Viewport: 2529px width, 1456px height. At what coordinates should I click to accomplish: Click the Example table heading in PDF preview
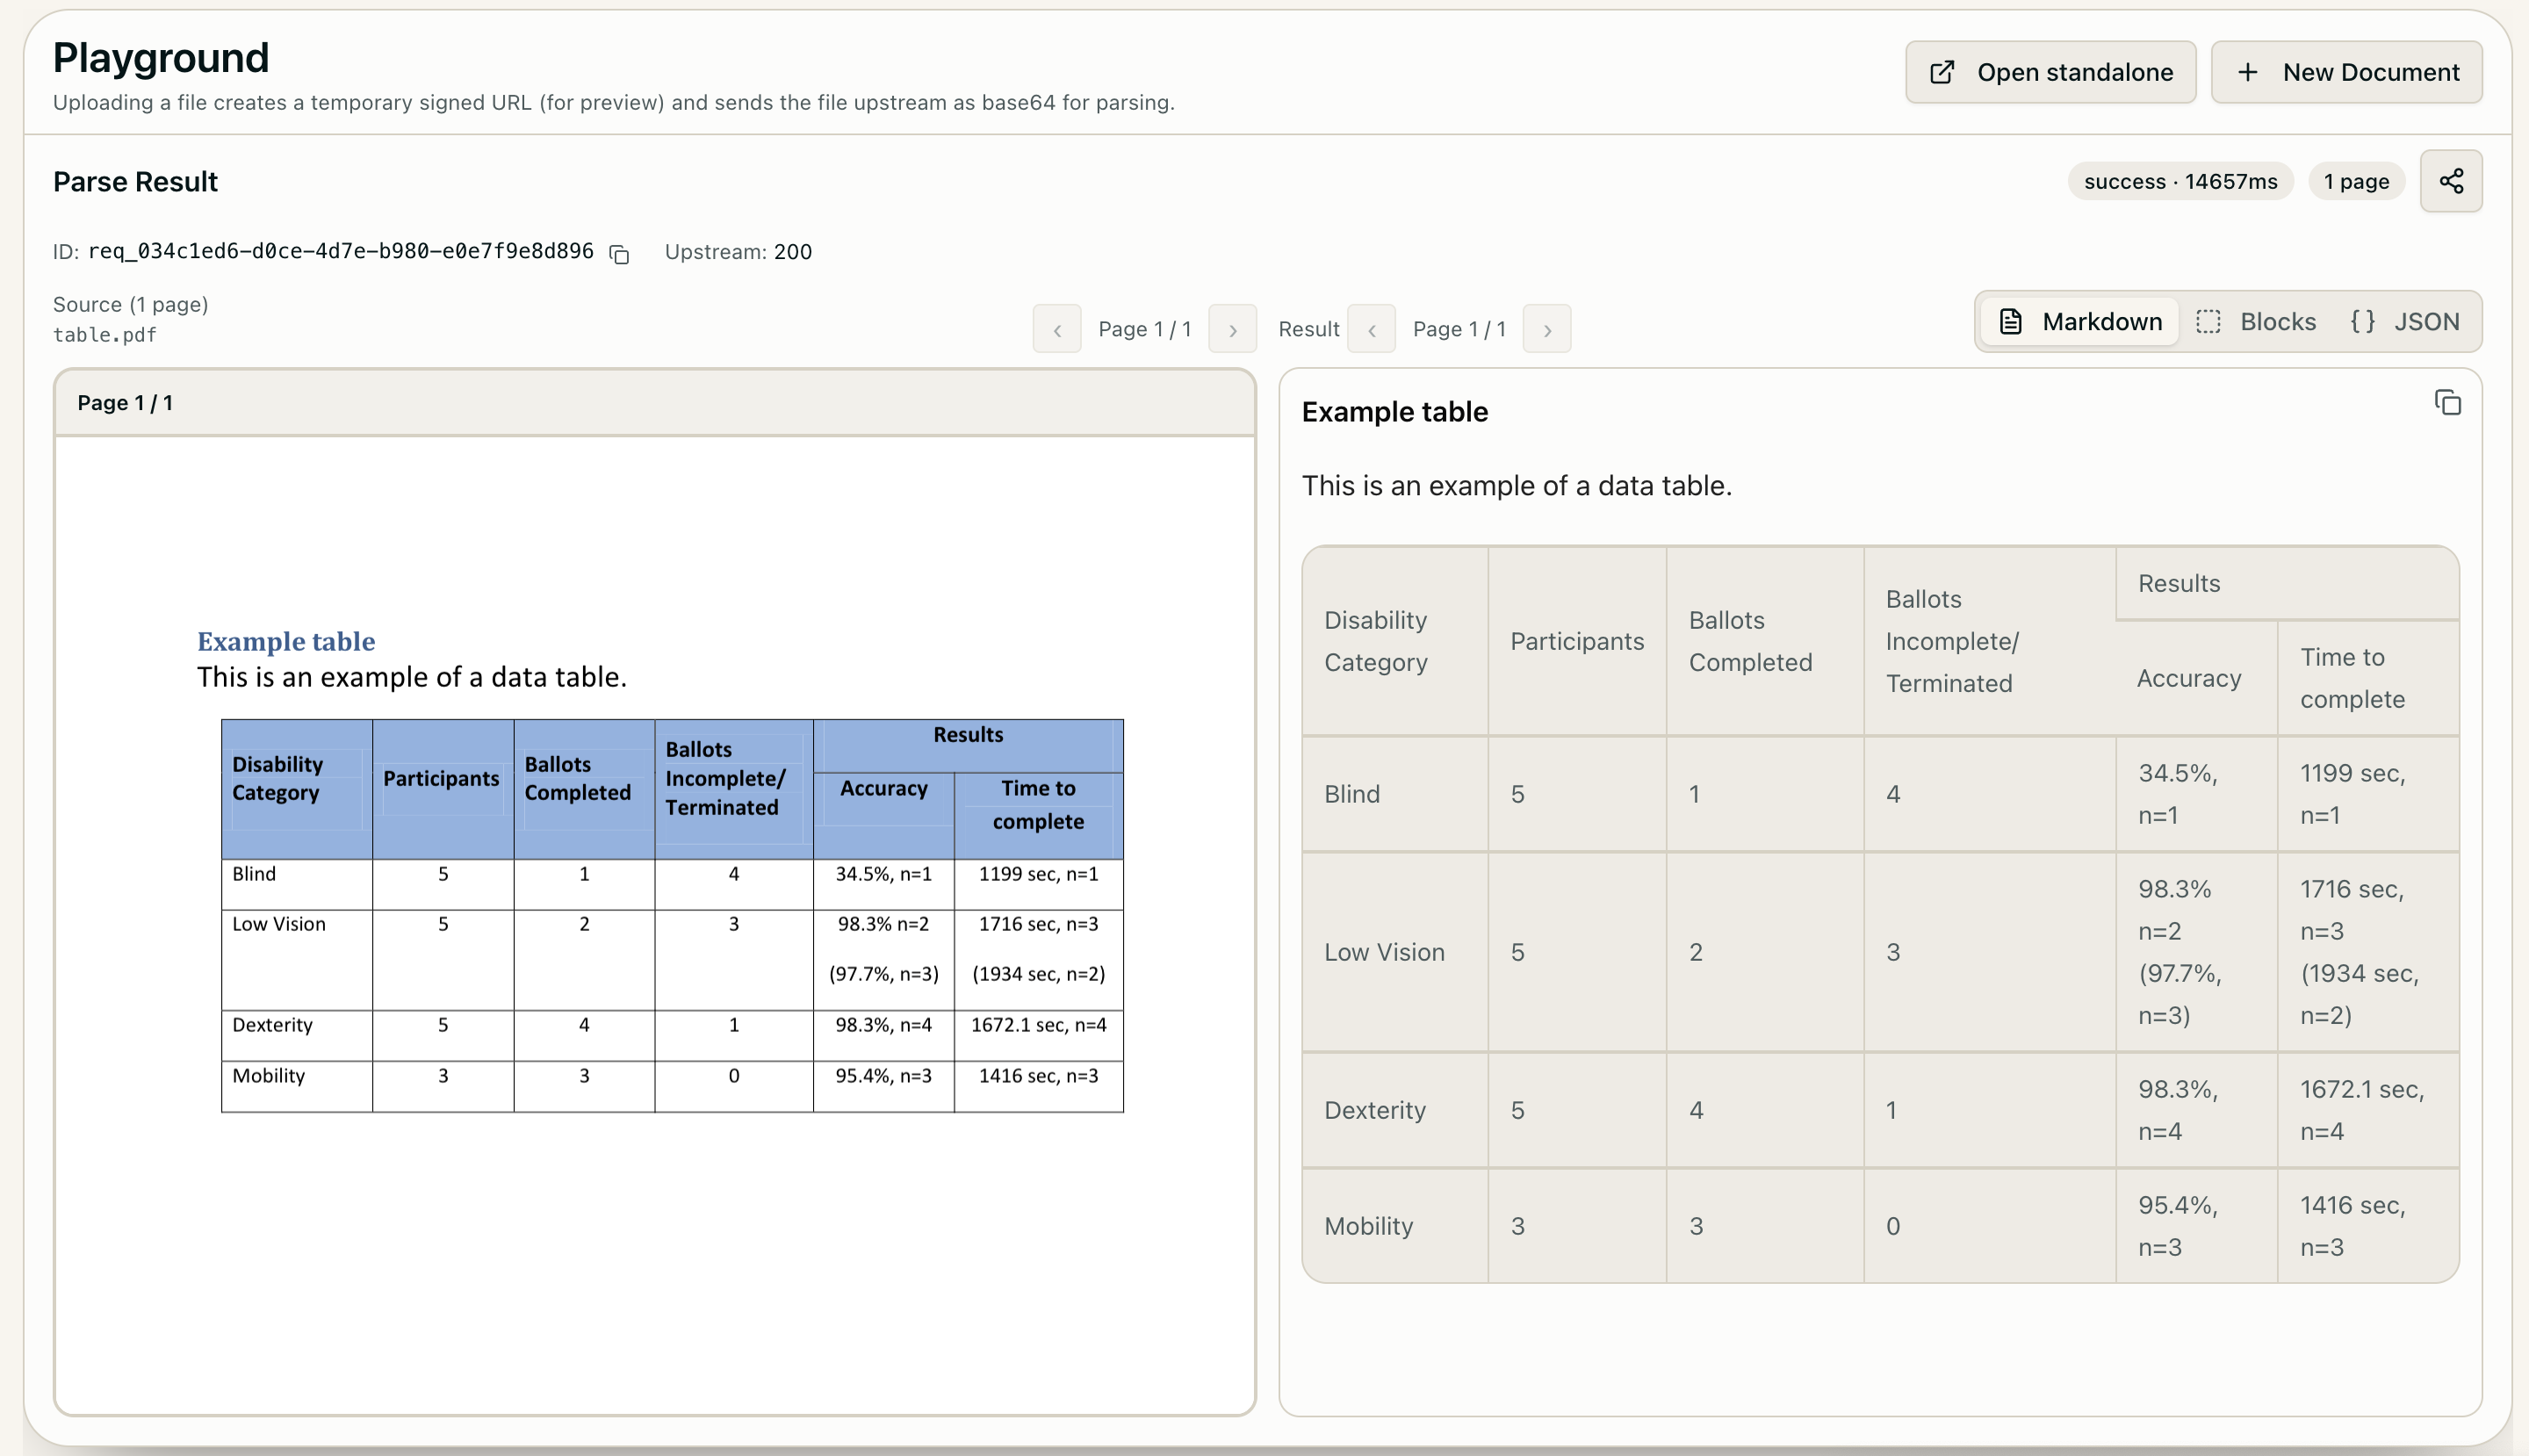[x=286, y=641]
